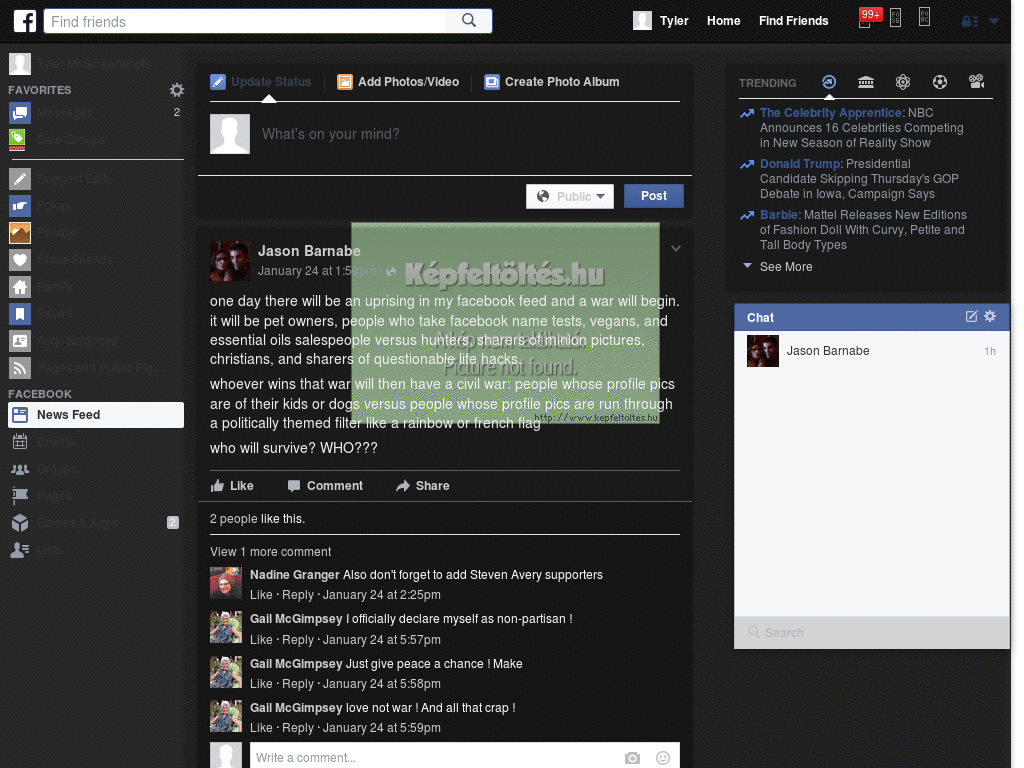Image resolution: width=1024 pixels, height=768 pixels.
Task: Open the Pokes icon
Action: coord(20,206)
